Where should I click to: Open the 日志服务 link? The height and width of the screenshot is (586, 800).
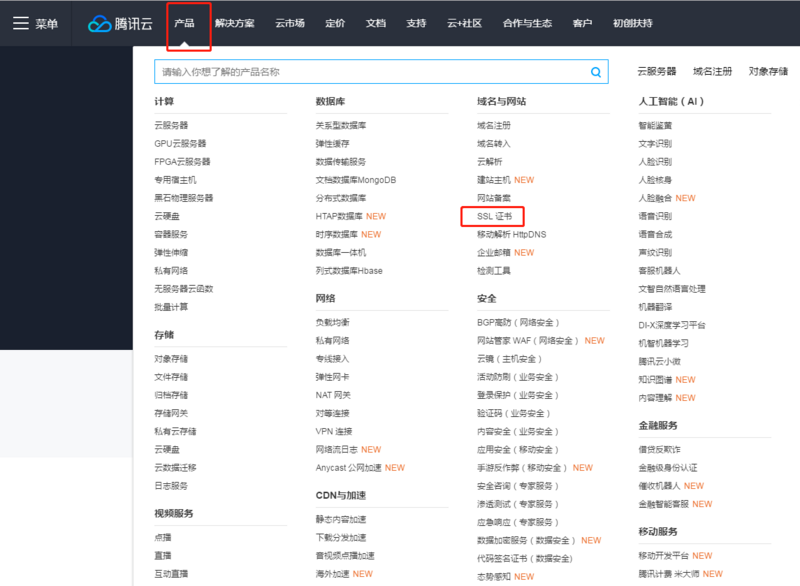[171, 486]
